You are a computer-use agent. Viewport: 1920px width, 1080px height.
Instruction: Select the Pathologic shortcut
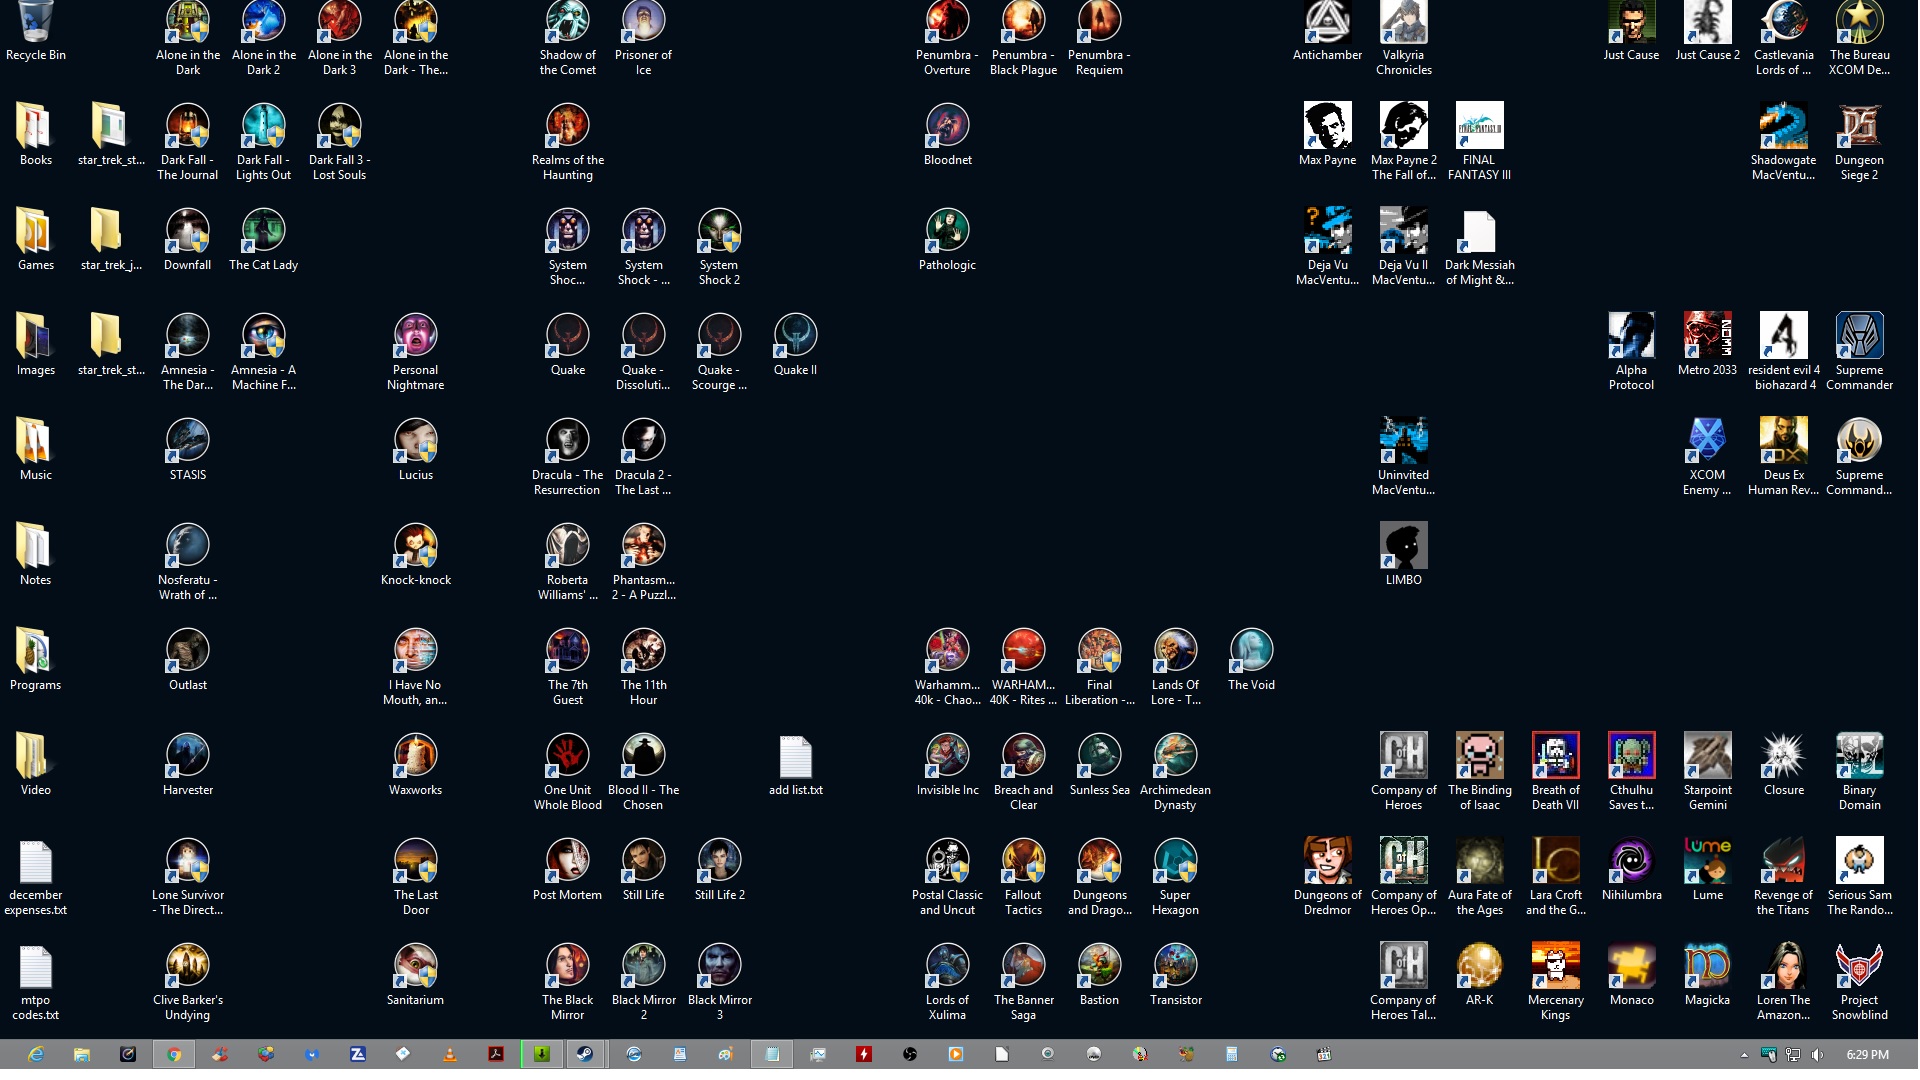coord(947,238)
